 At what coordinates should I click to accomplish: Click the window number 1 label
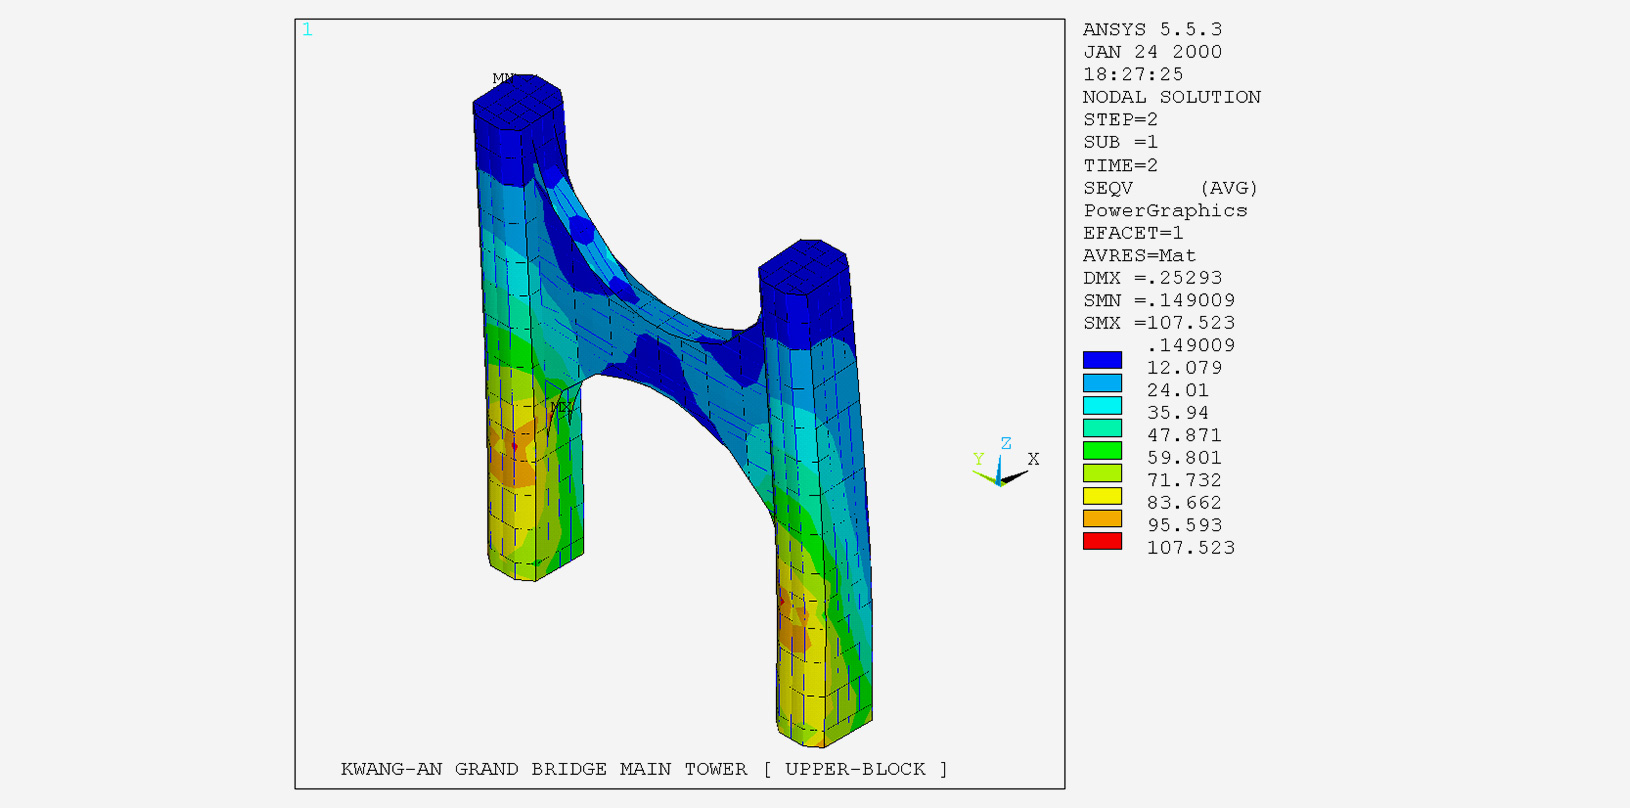307,30
